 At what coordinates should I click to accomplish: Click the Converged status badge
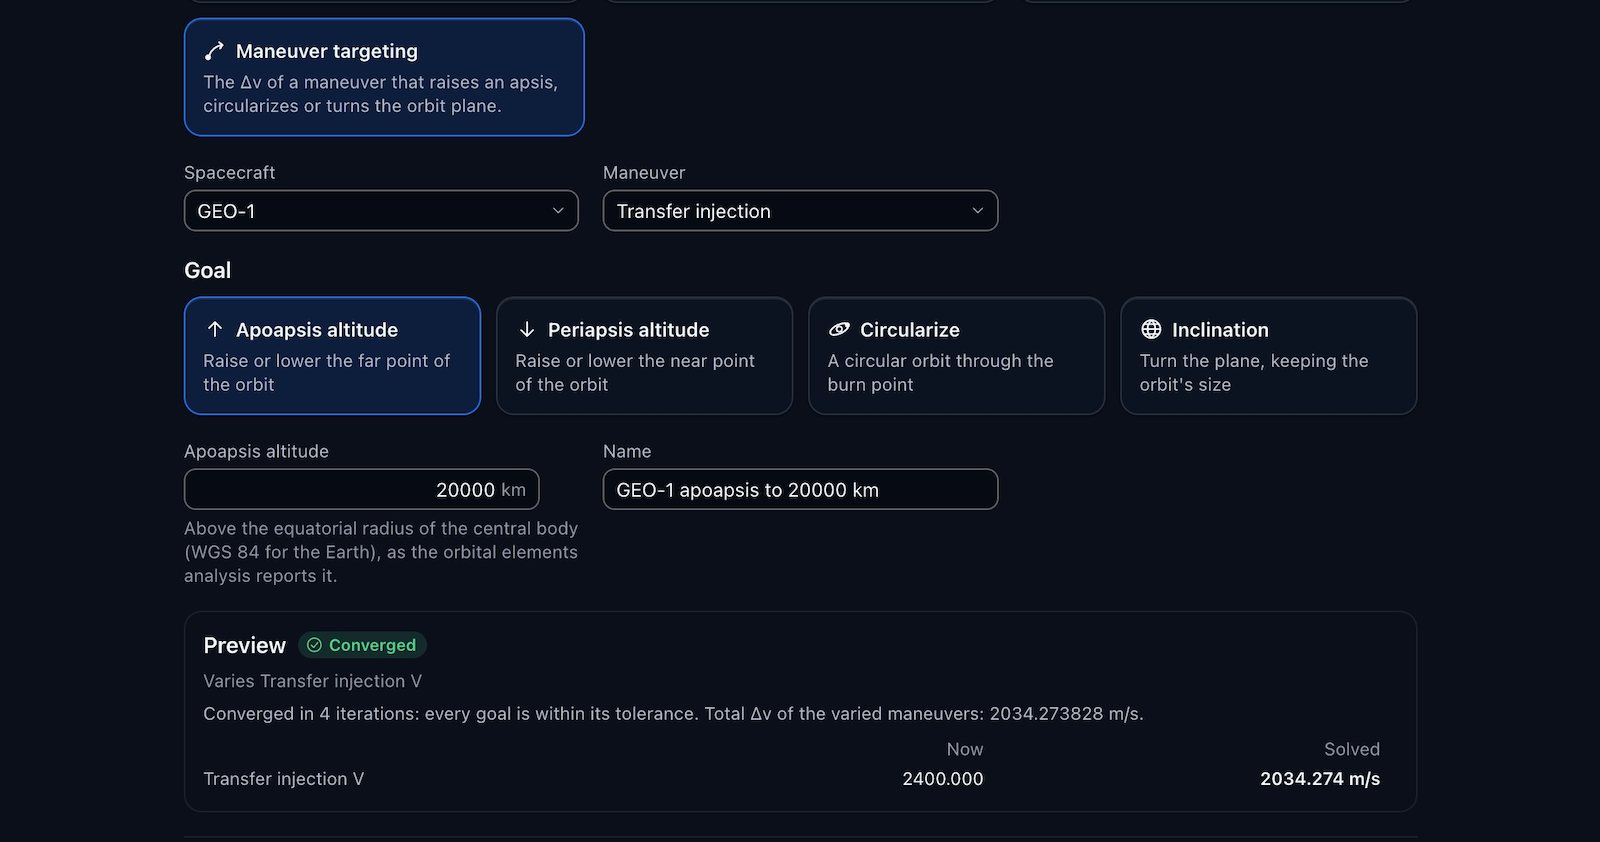tap(362, 645)
